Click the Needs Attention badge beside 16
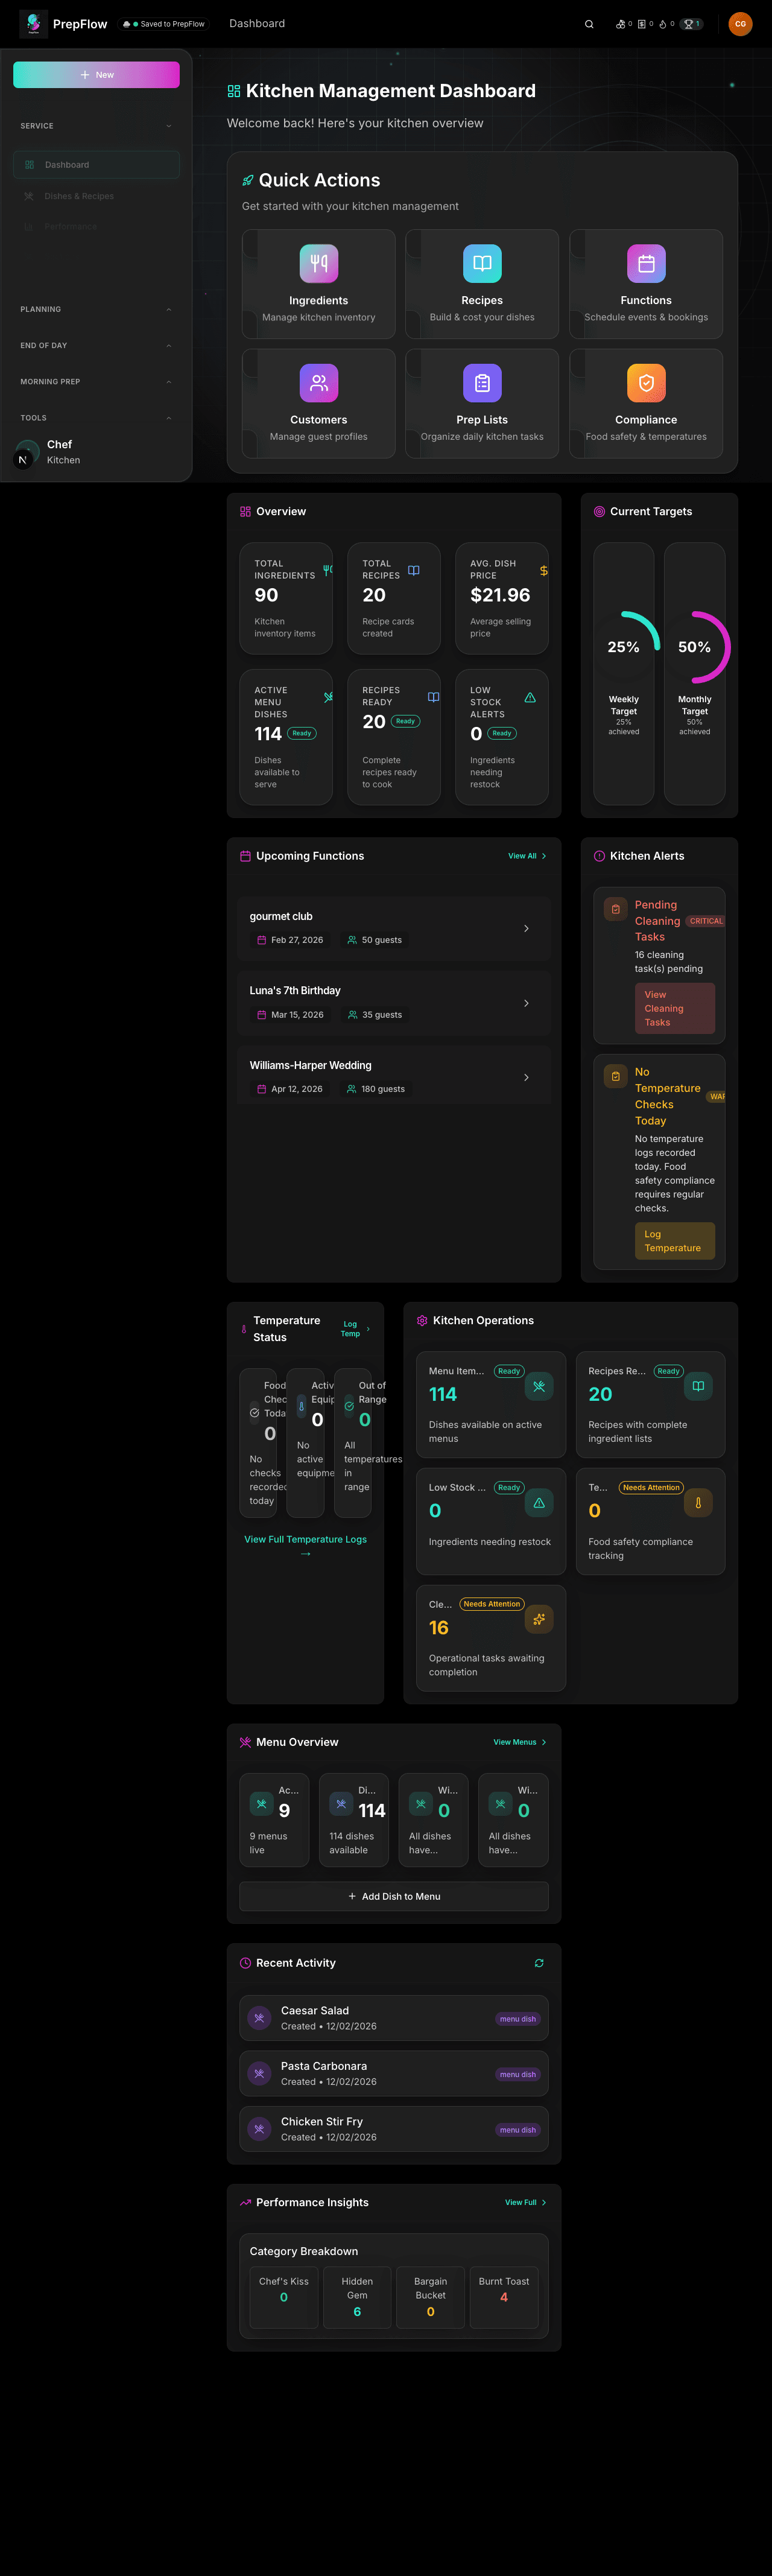The image size is (772, 2576). coord(492,1604)
